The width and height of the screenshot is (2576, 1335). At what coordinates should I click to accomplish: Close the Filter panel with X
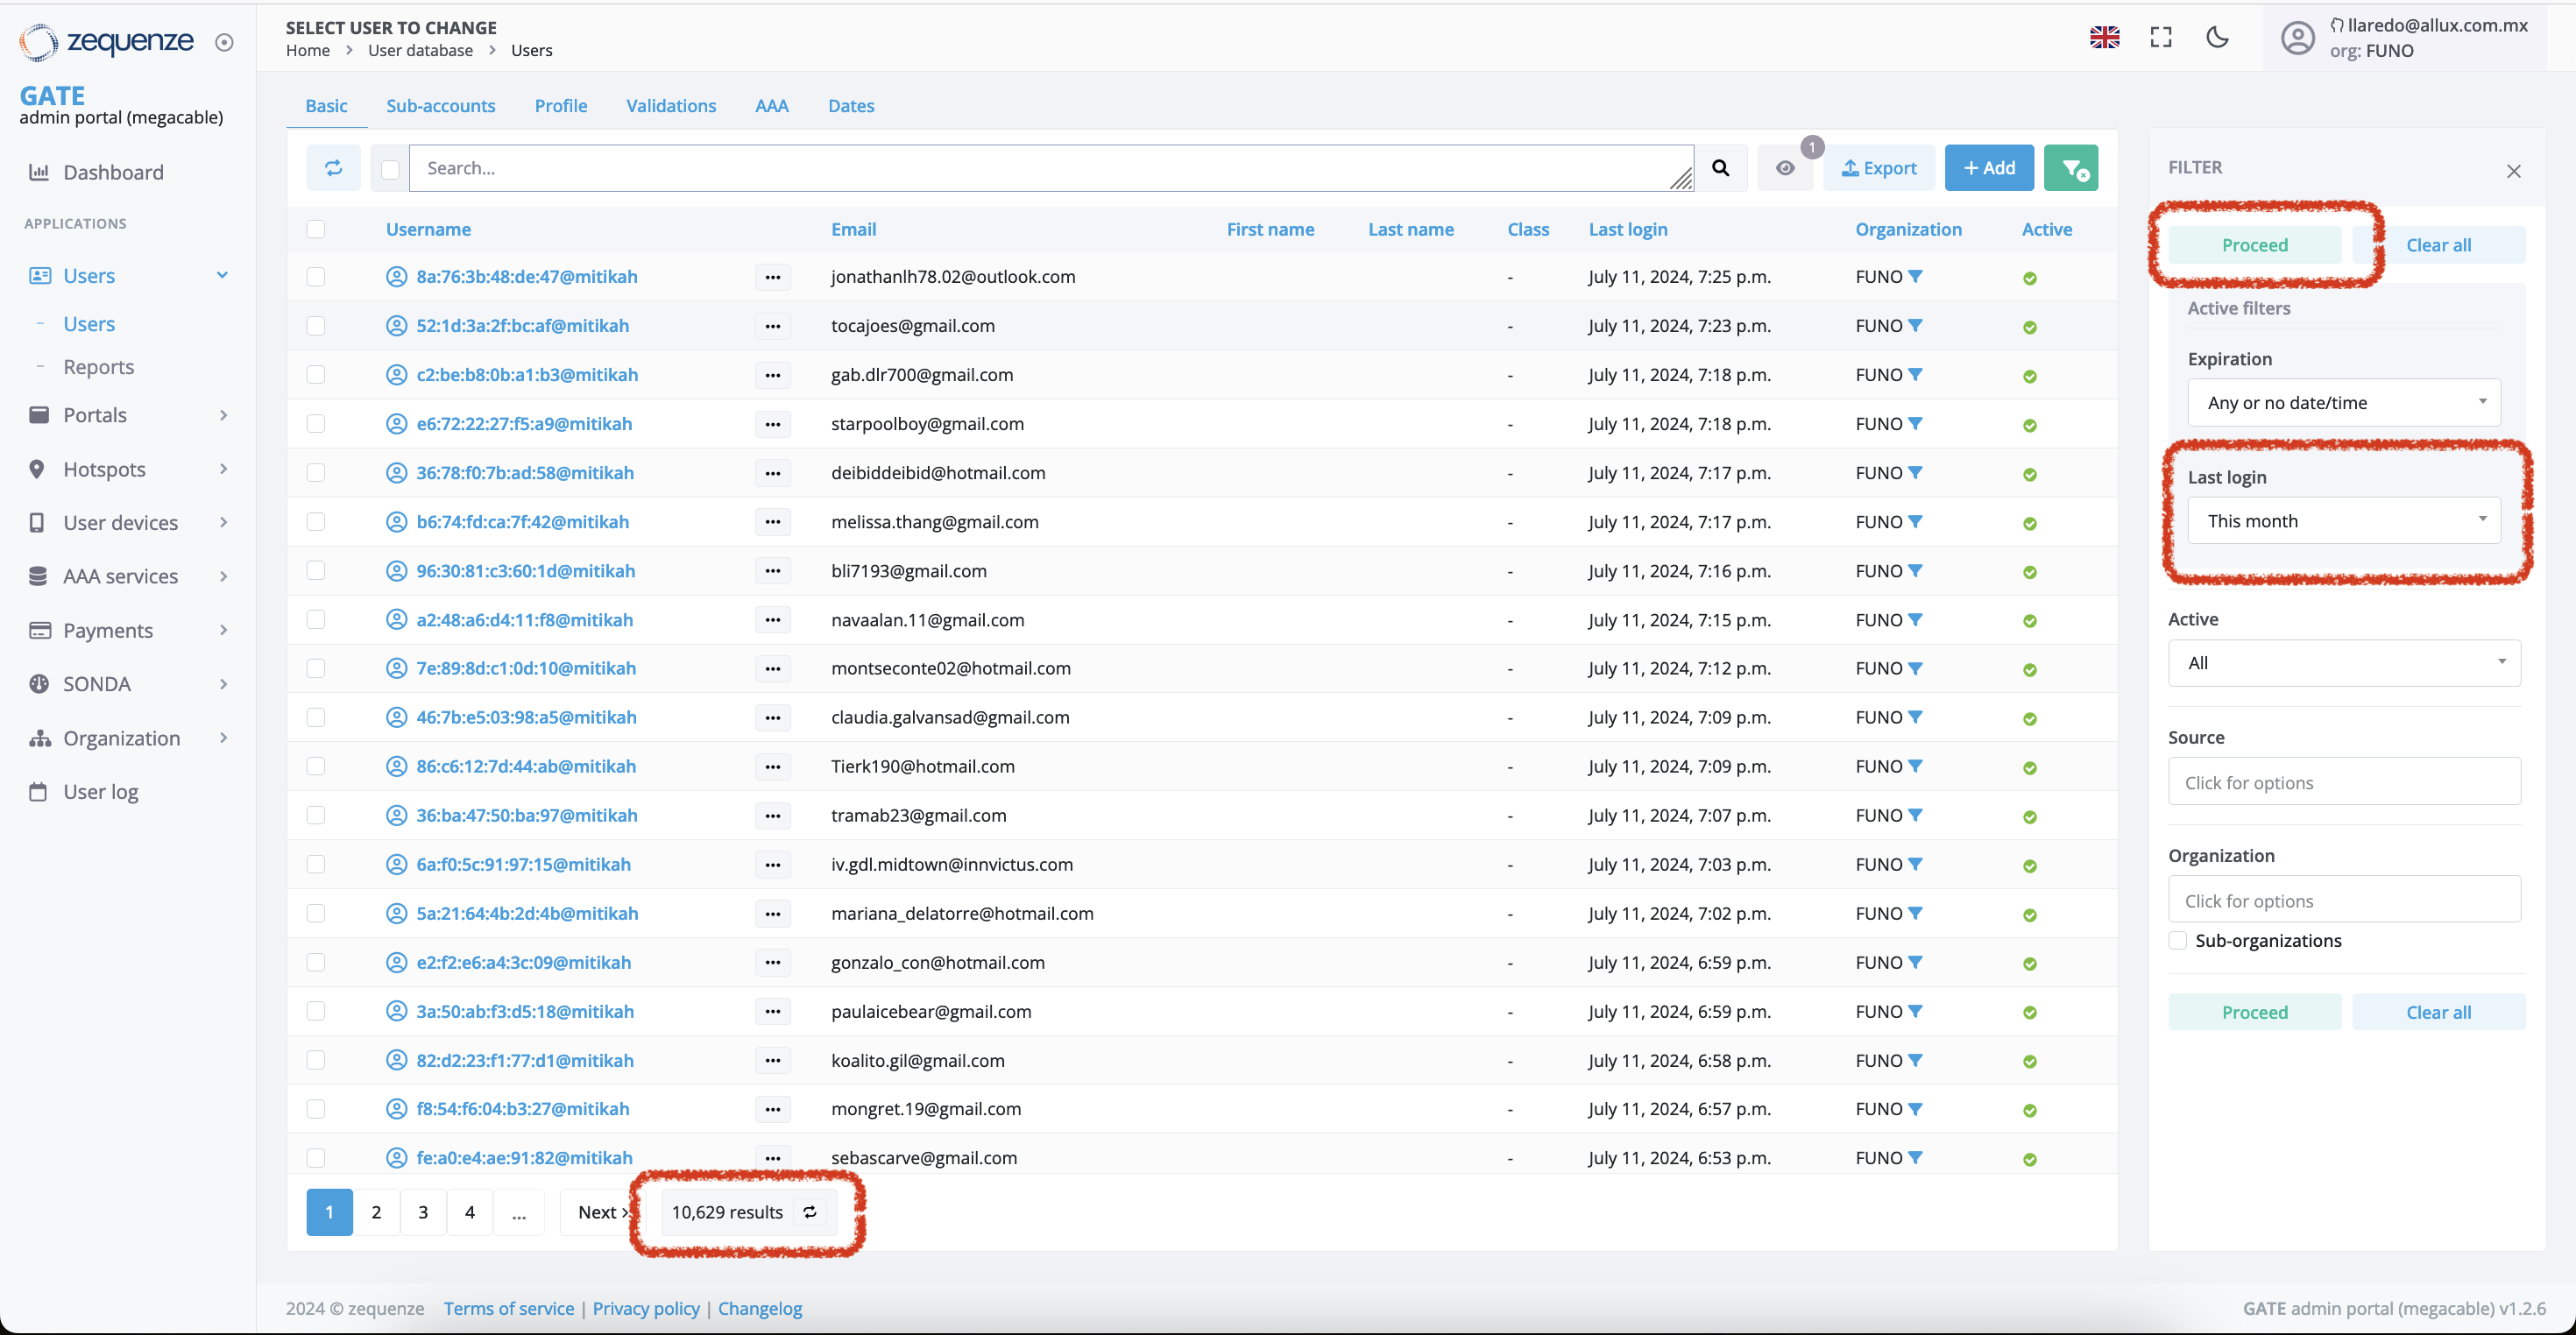2513,171
